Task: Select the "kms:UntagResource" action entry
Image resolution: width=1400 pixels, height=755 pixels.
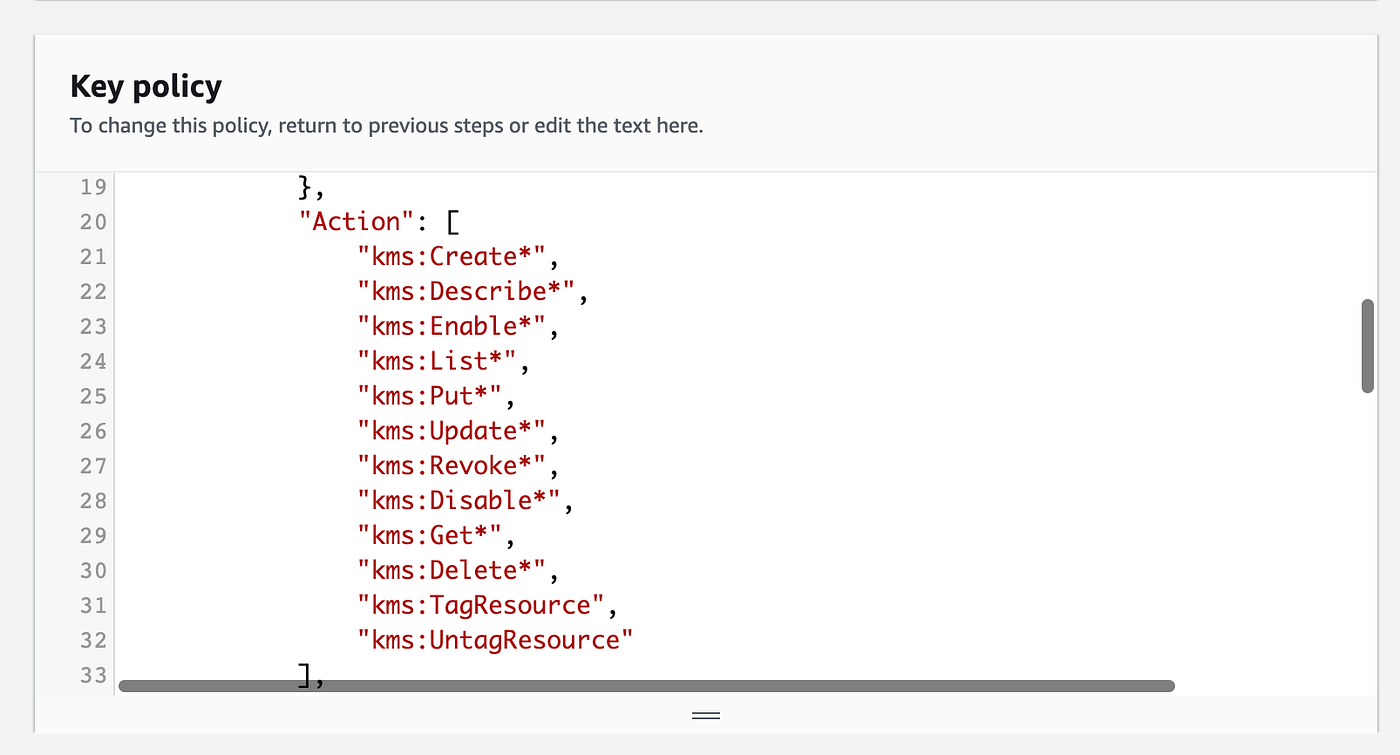Action: (493, 639)
